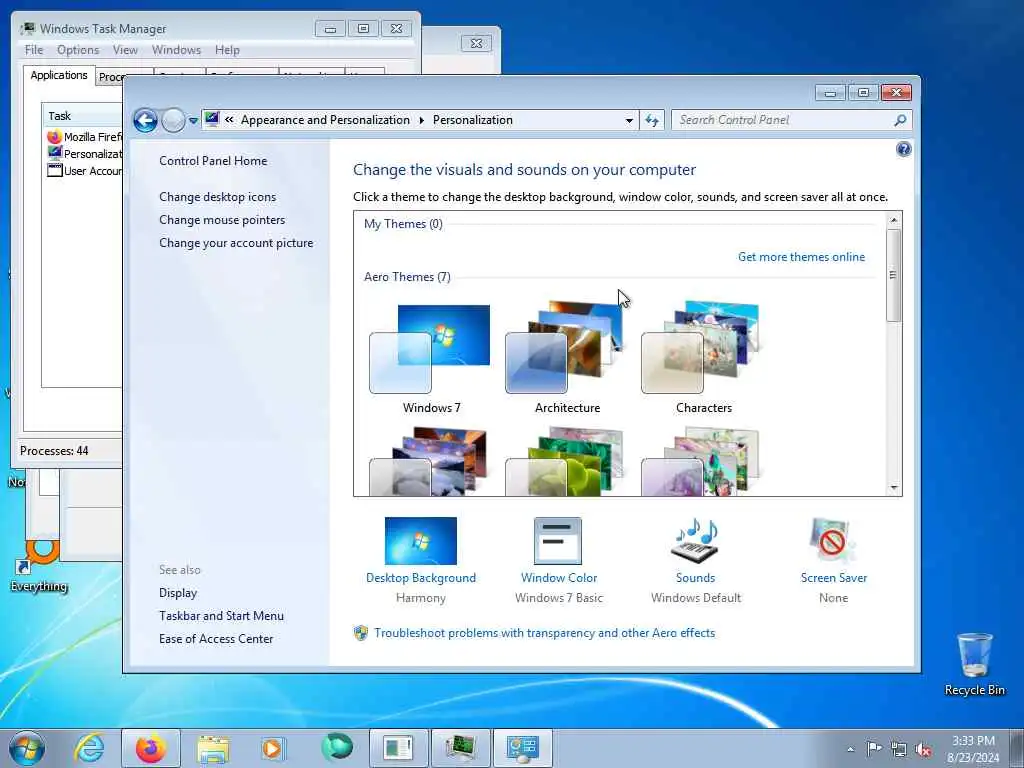Select the Recycle Bin desktop icon
The height and width of the screenshot is (768, 1024).
[x=974, y=664]
